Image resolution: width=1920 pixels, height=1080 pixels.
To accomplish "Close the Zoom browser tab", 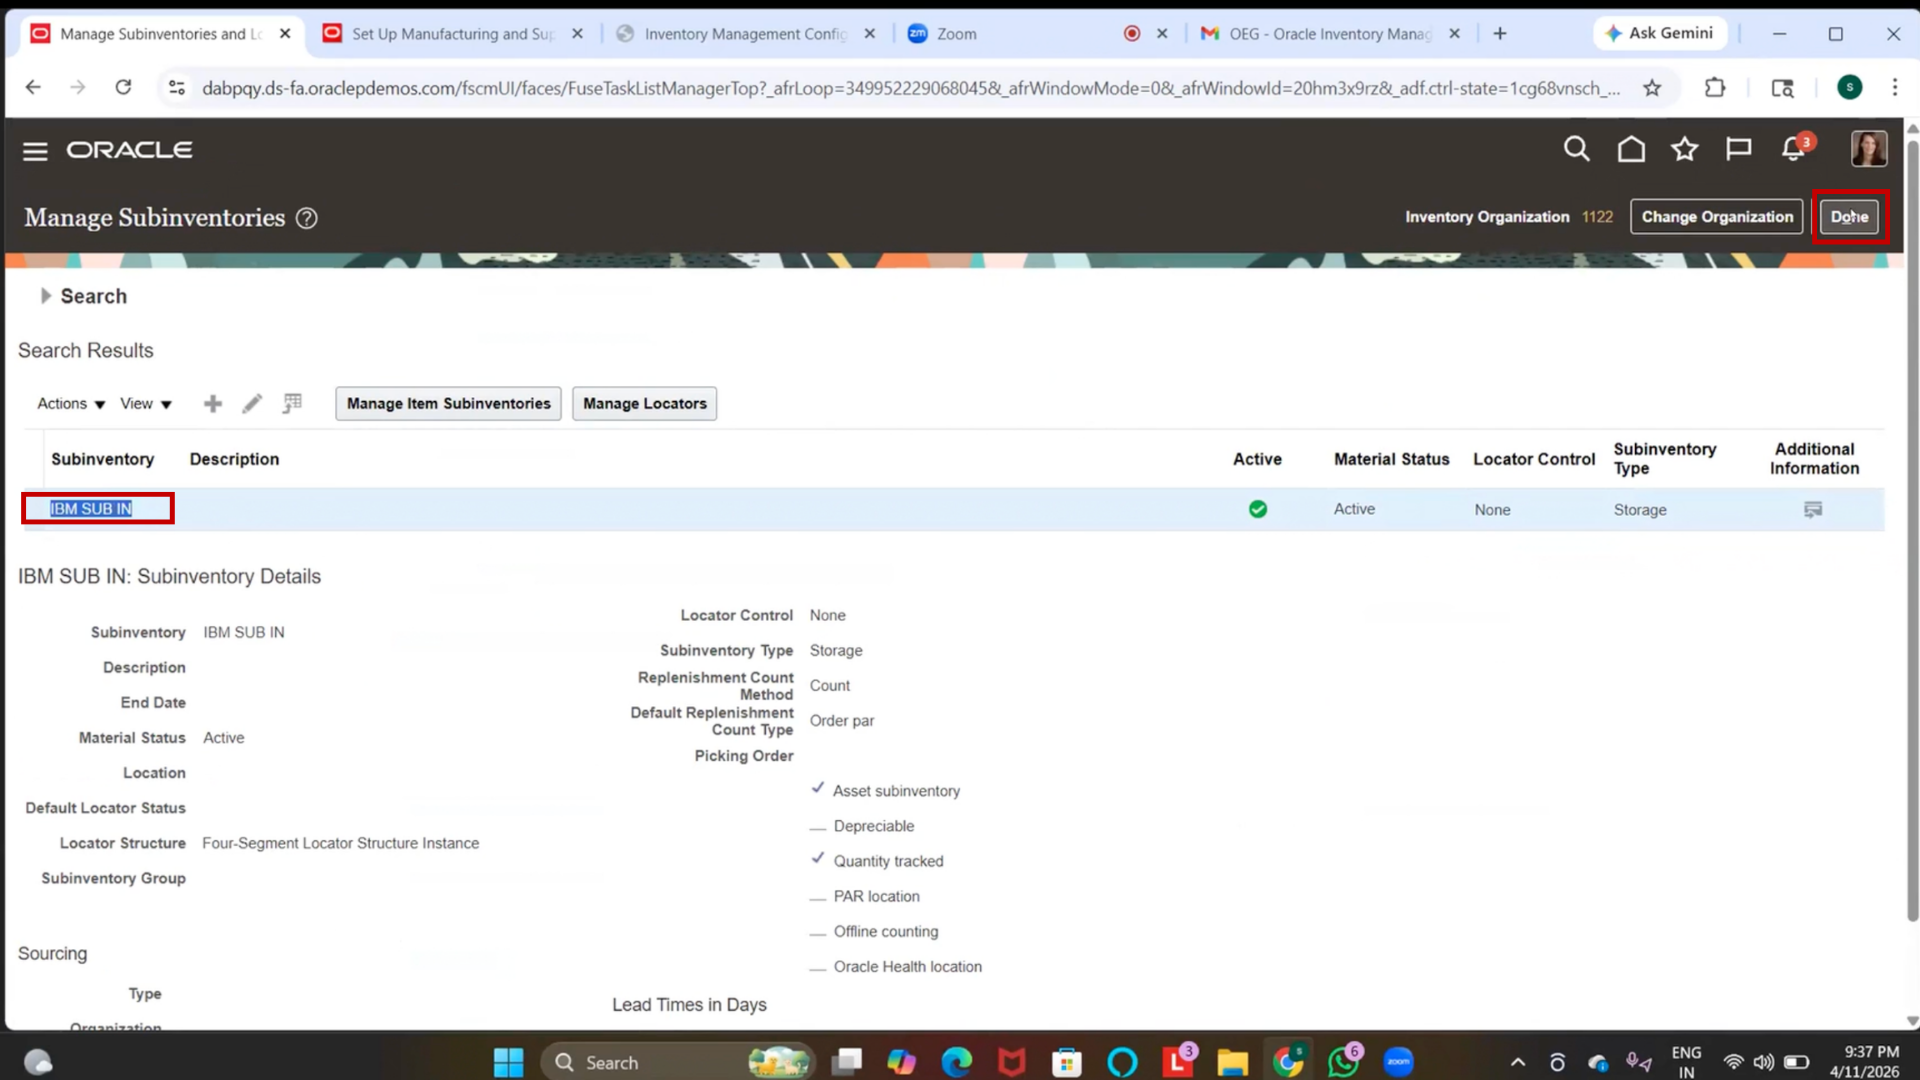I will pos(1162,34).
